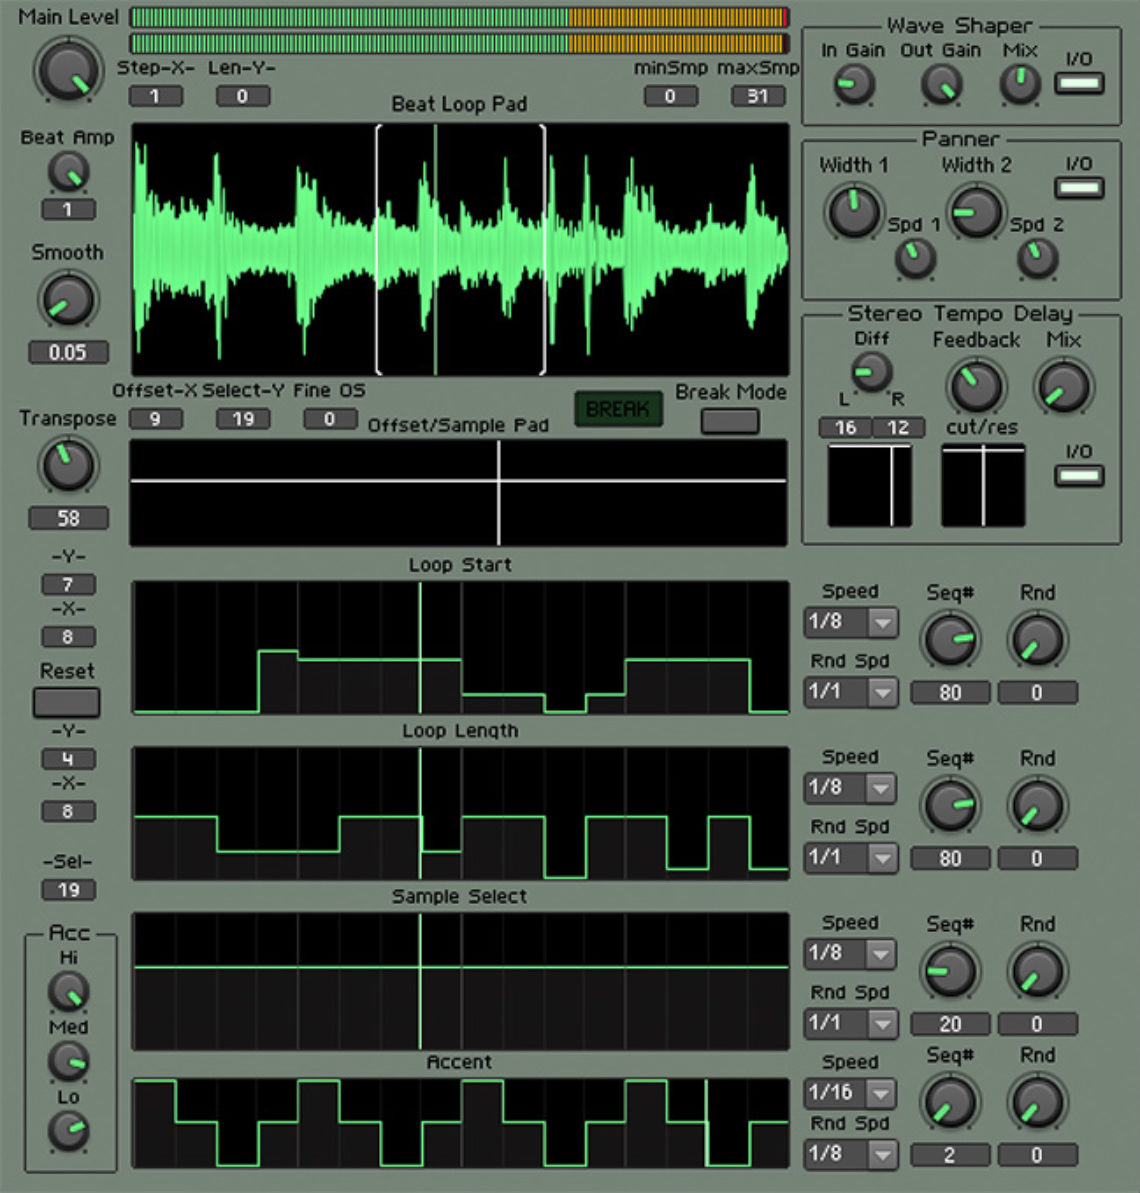Click the Reset button
1140x1193 pixels.
[66, 702]
